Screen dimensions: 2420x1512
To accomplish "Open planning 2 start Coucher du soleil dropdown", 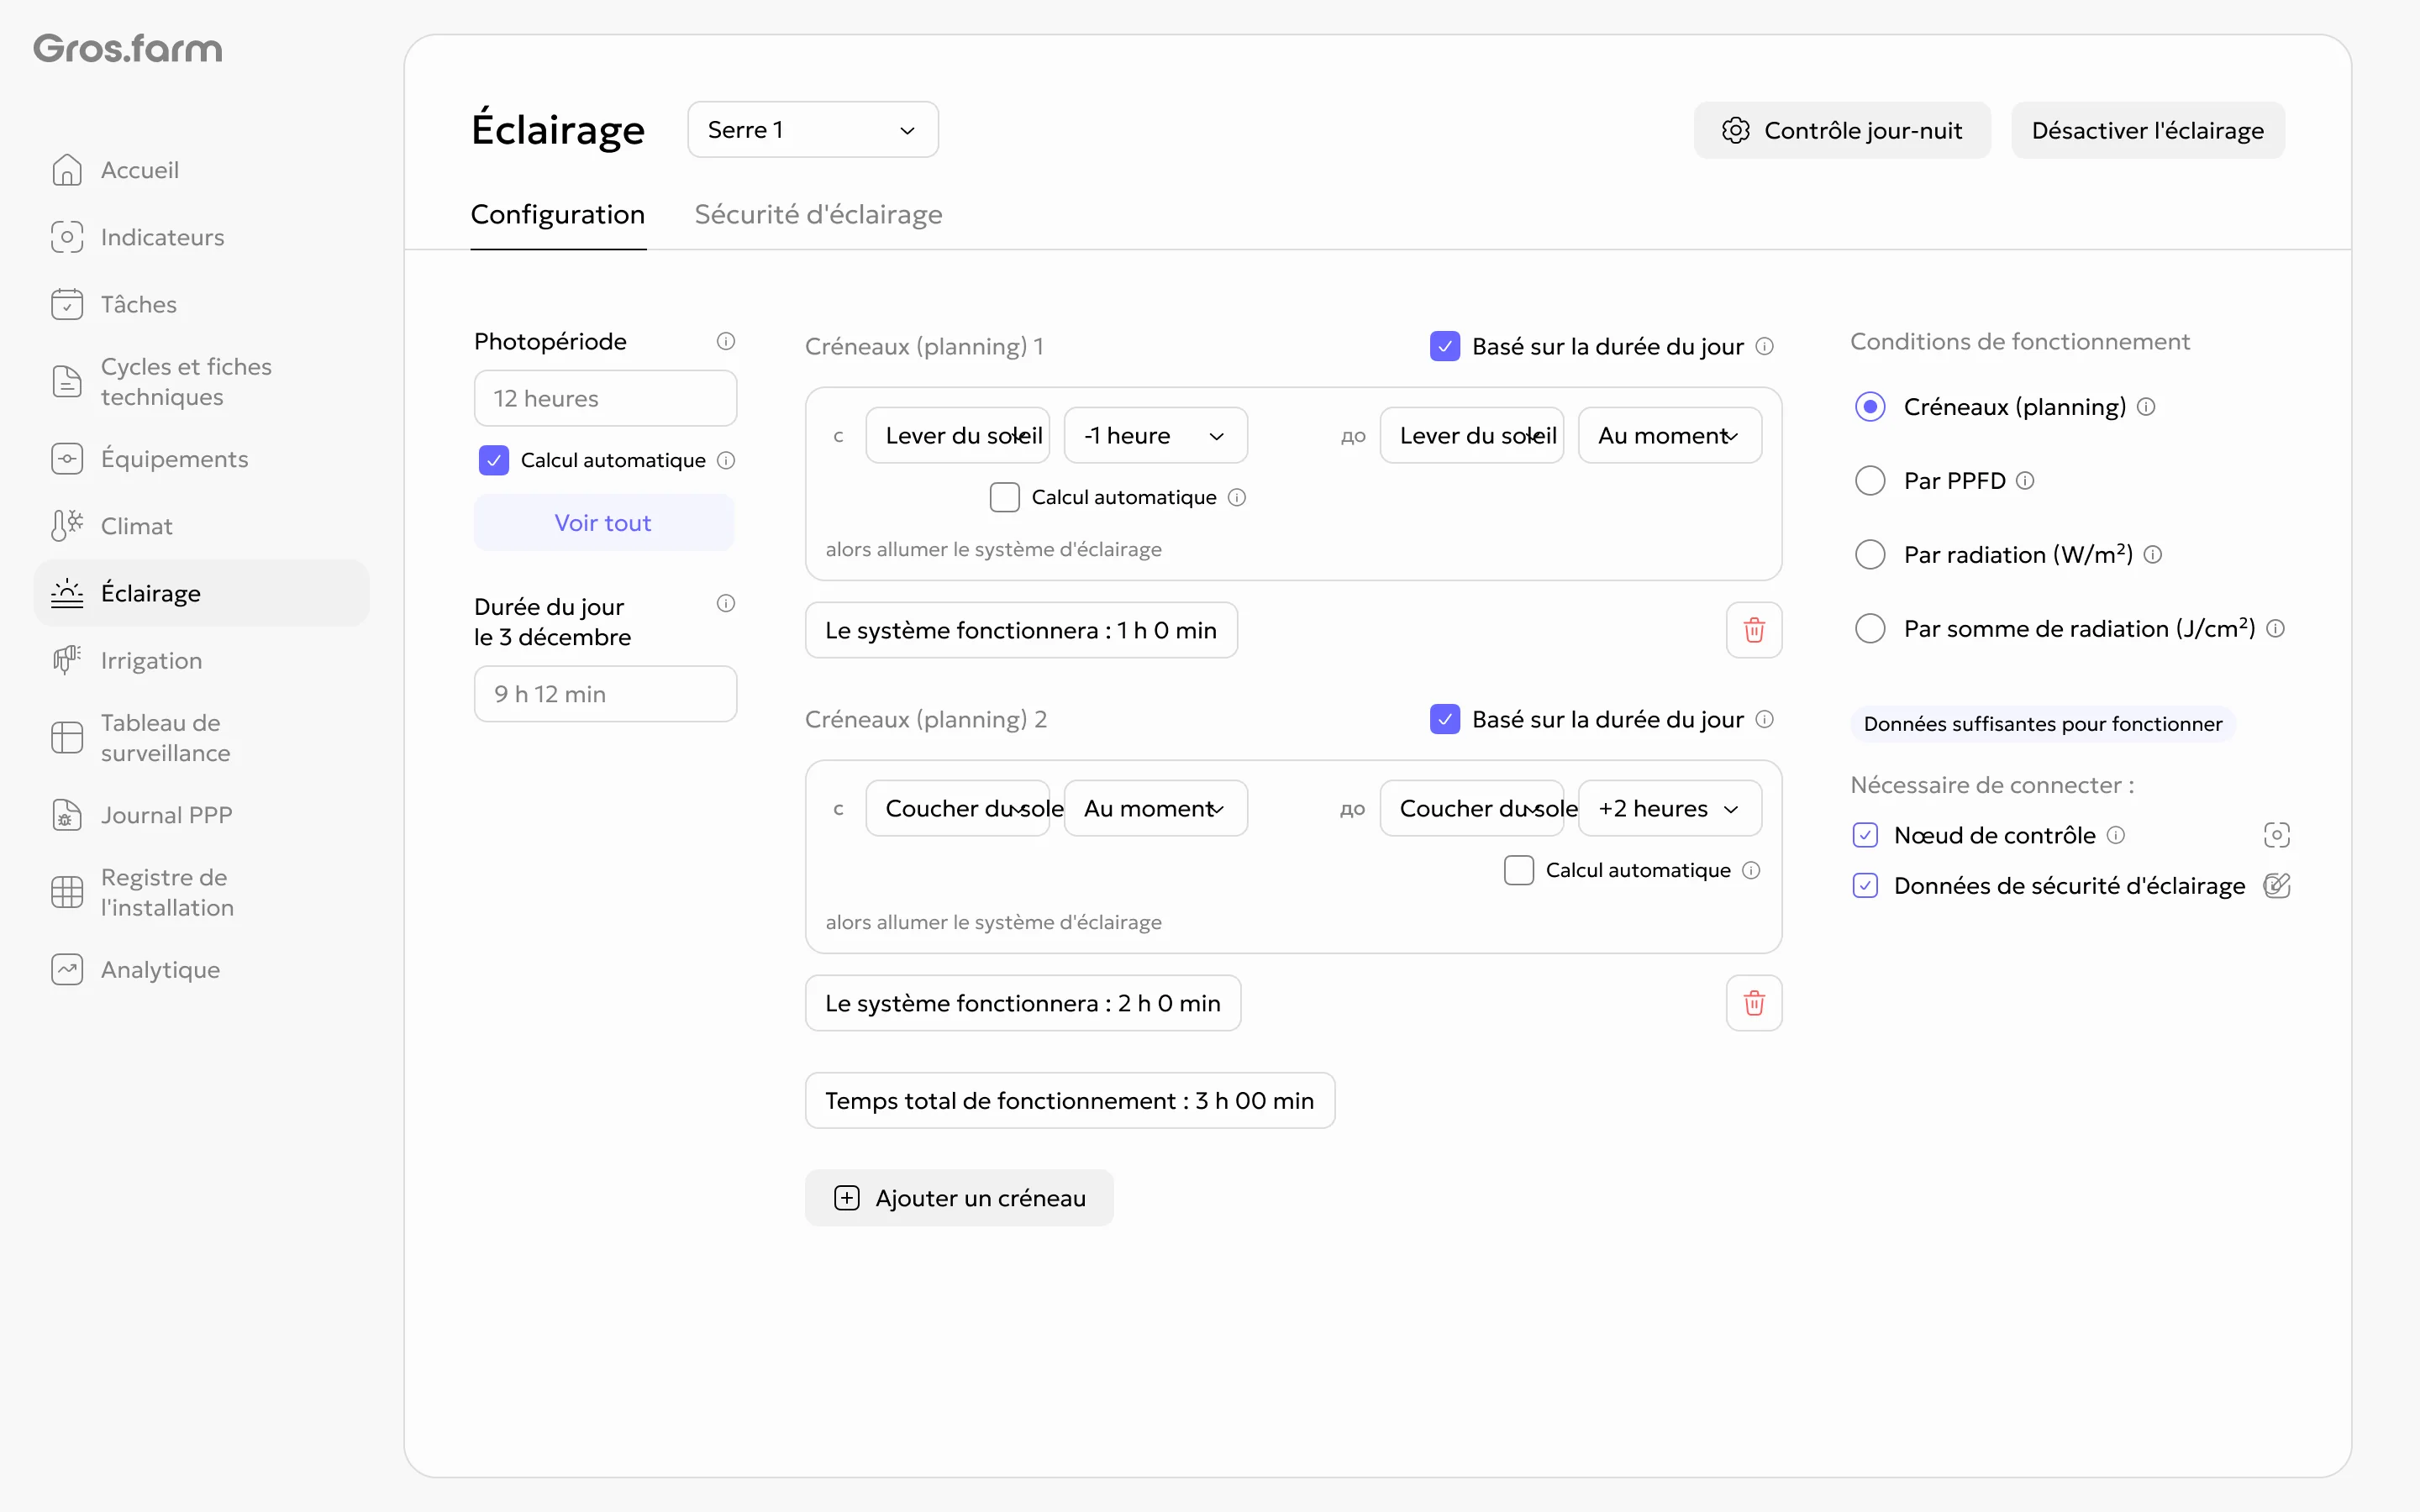I will coord(958,808).
